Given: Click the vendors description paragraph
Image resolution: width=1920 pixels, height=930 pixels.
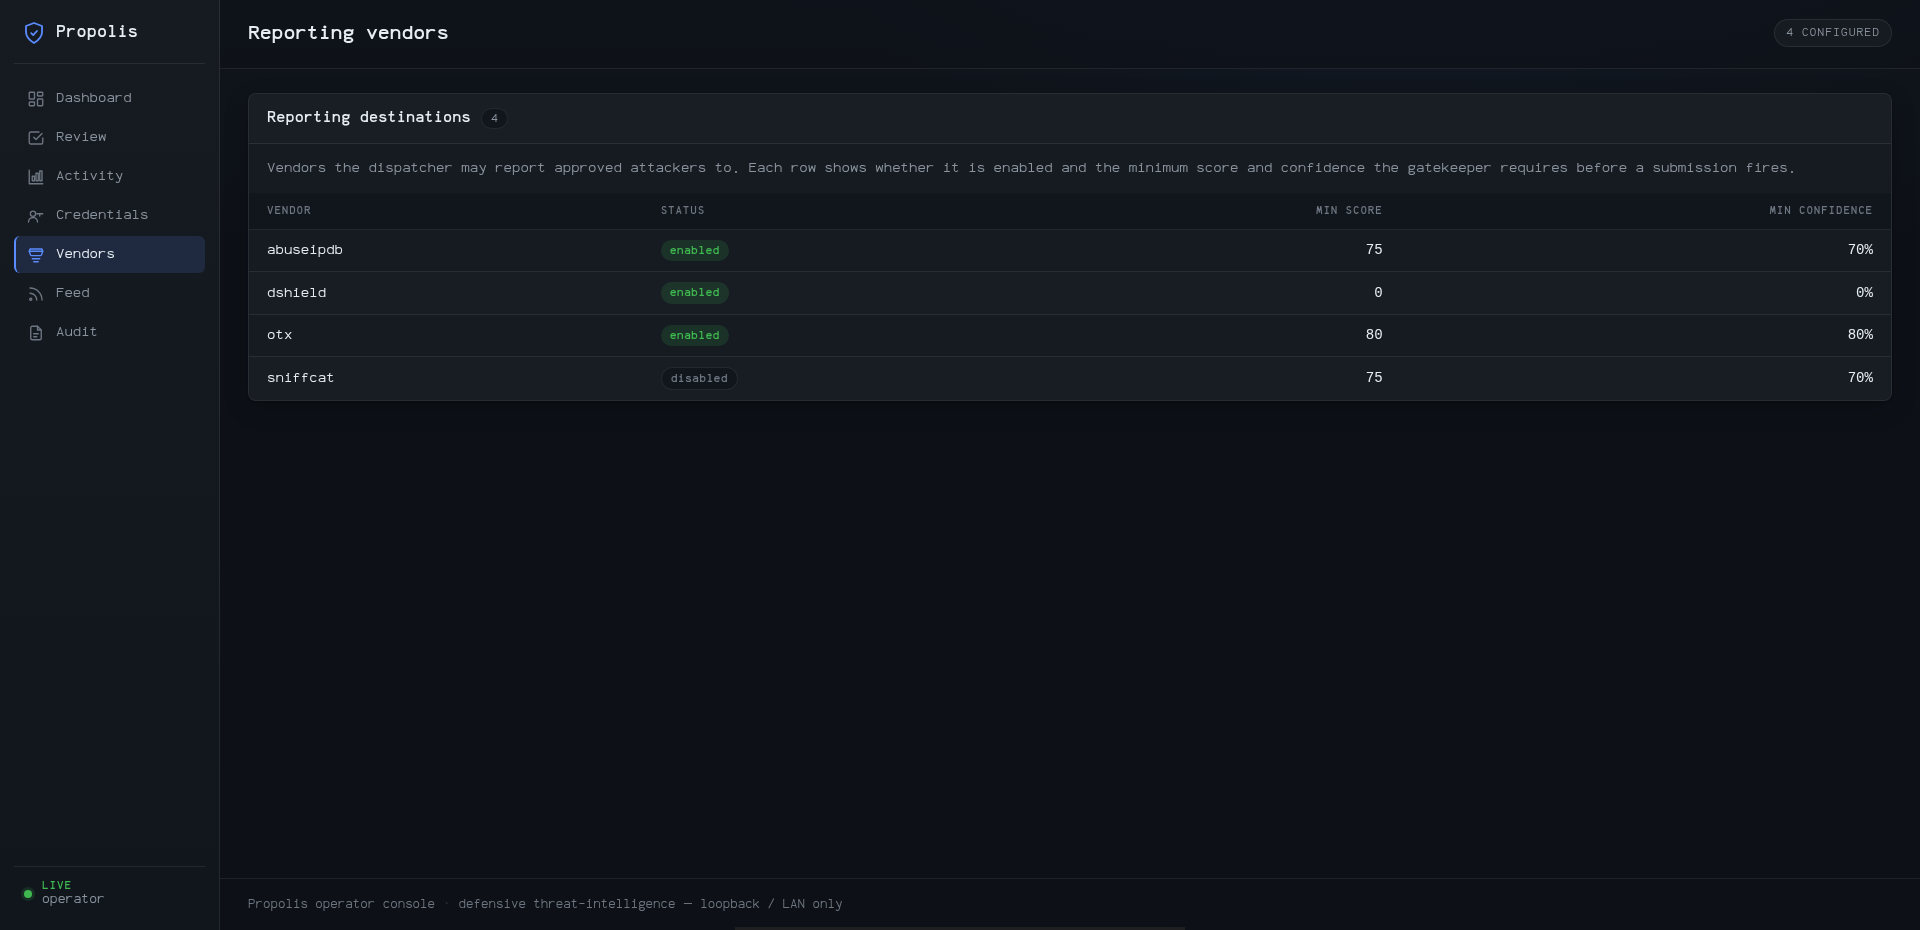Looking at the screenshot, I should [1031, 168].
